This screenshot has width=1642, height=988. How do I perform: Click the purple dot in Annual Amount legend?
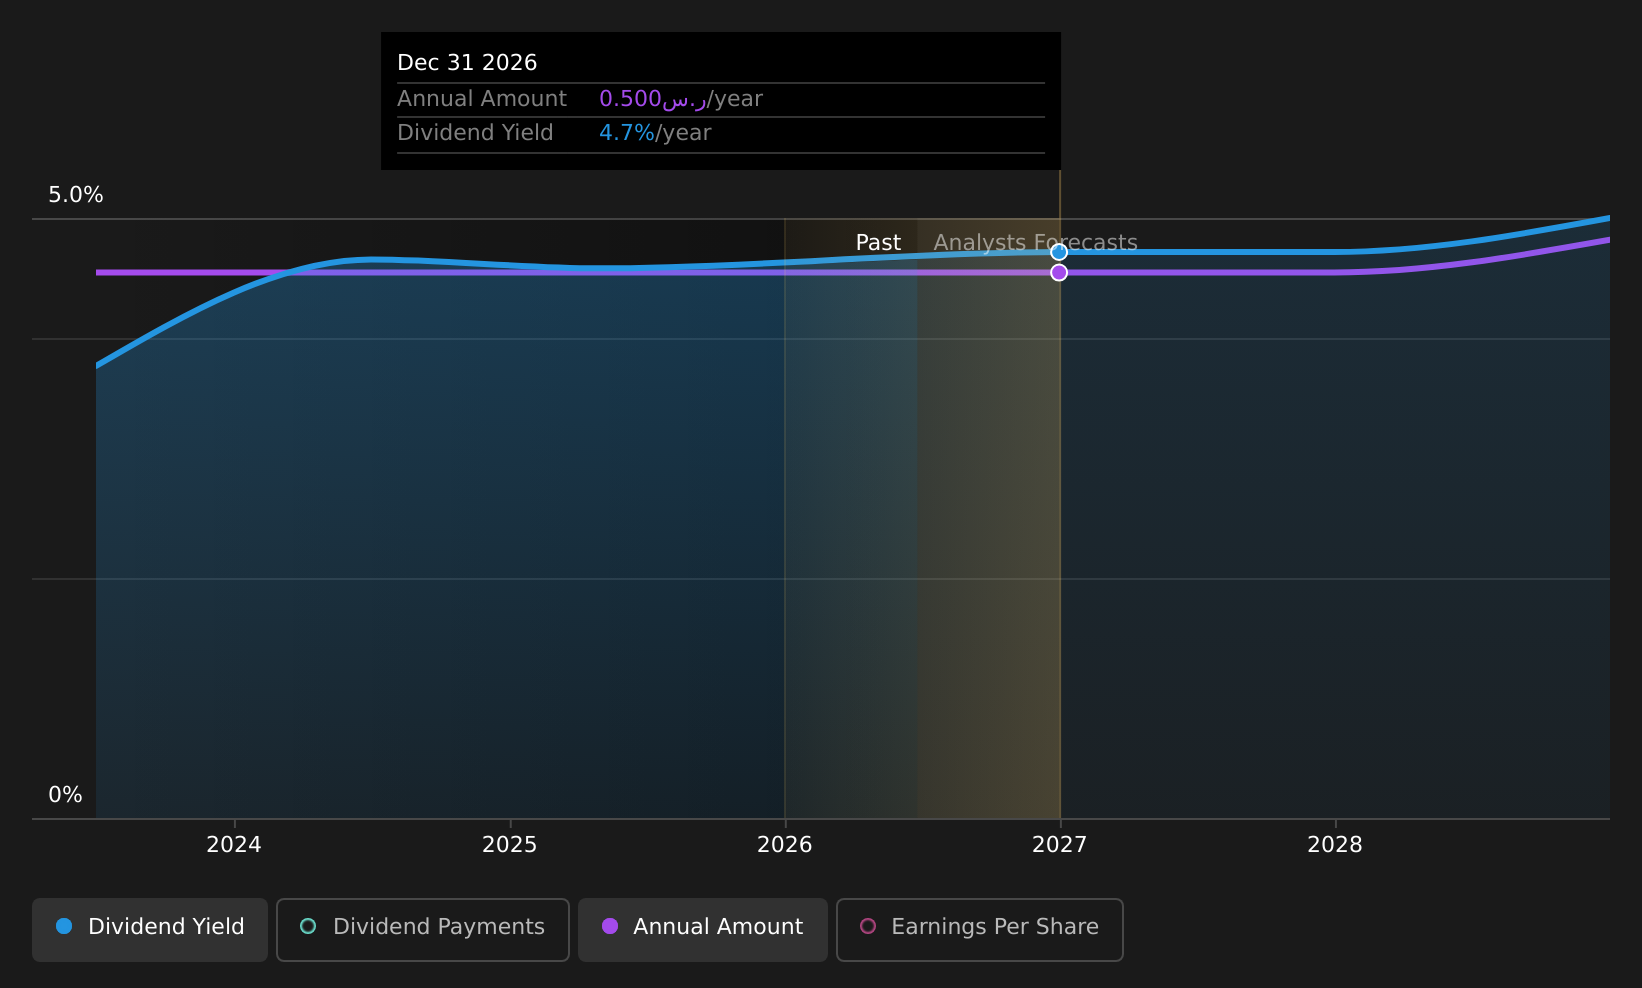(610, 926)
